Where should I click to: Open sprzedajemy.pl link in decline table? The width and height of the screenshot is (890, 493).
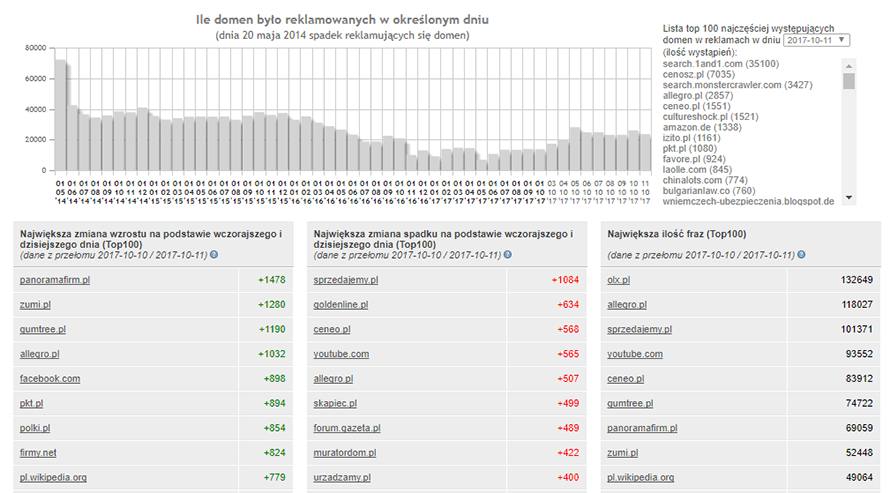click(346, 280)
